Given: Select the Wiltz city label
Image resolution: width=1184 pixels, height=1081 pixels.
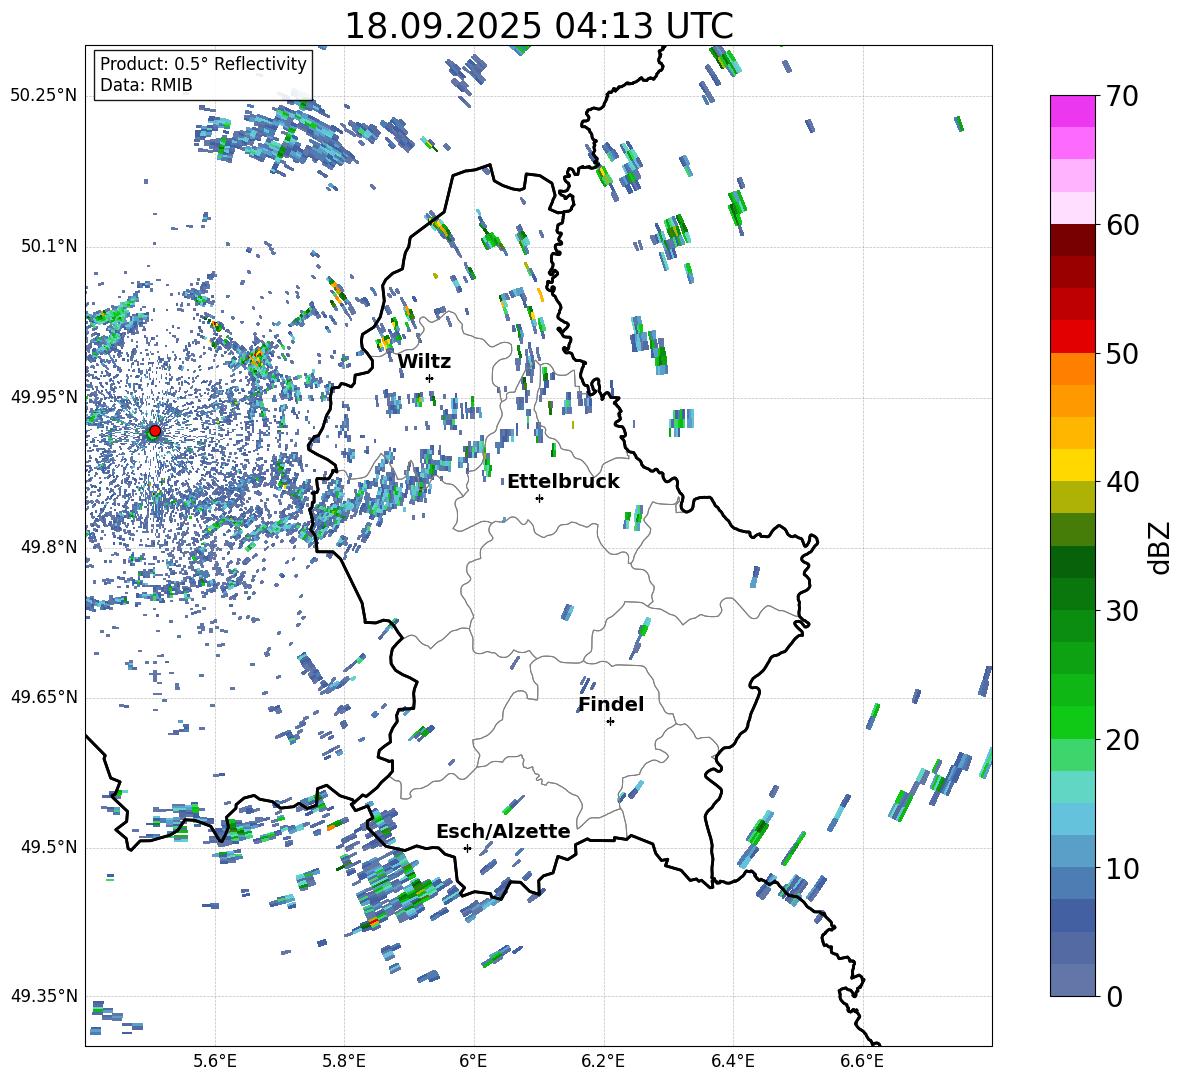Looking at the screenshot, I should pyautogui.click(x=424, y=362).
